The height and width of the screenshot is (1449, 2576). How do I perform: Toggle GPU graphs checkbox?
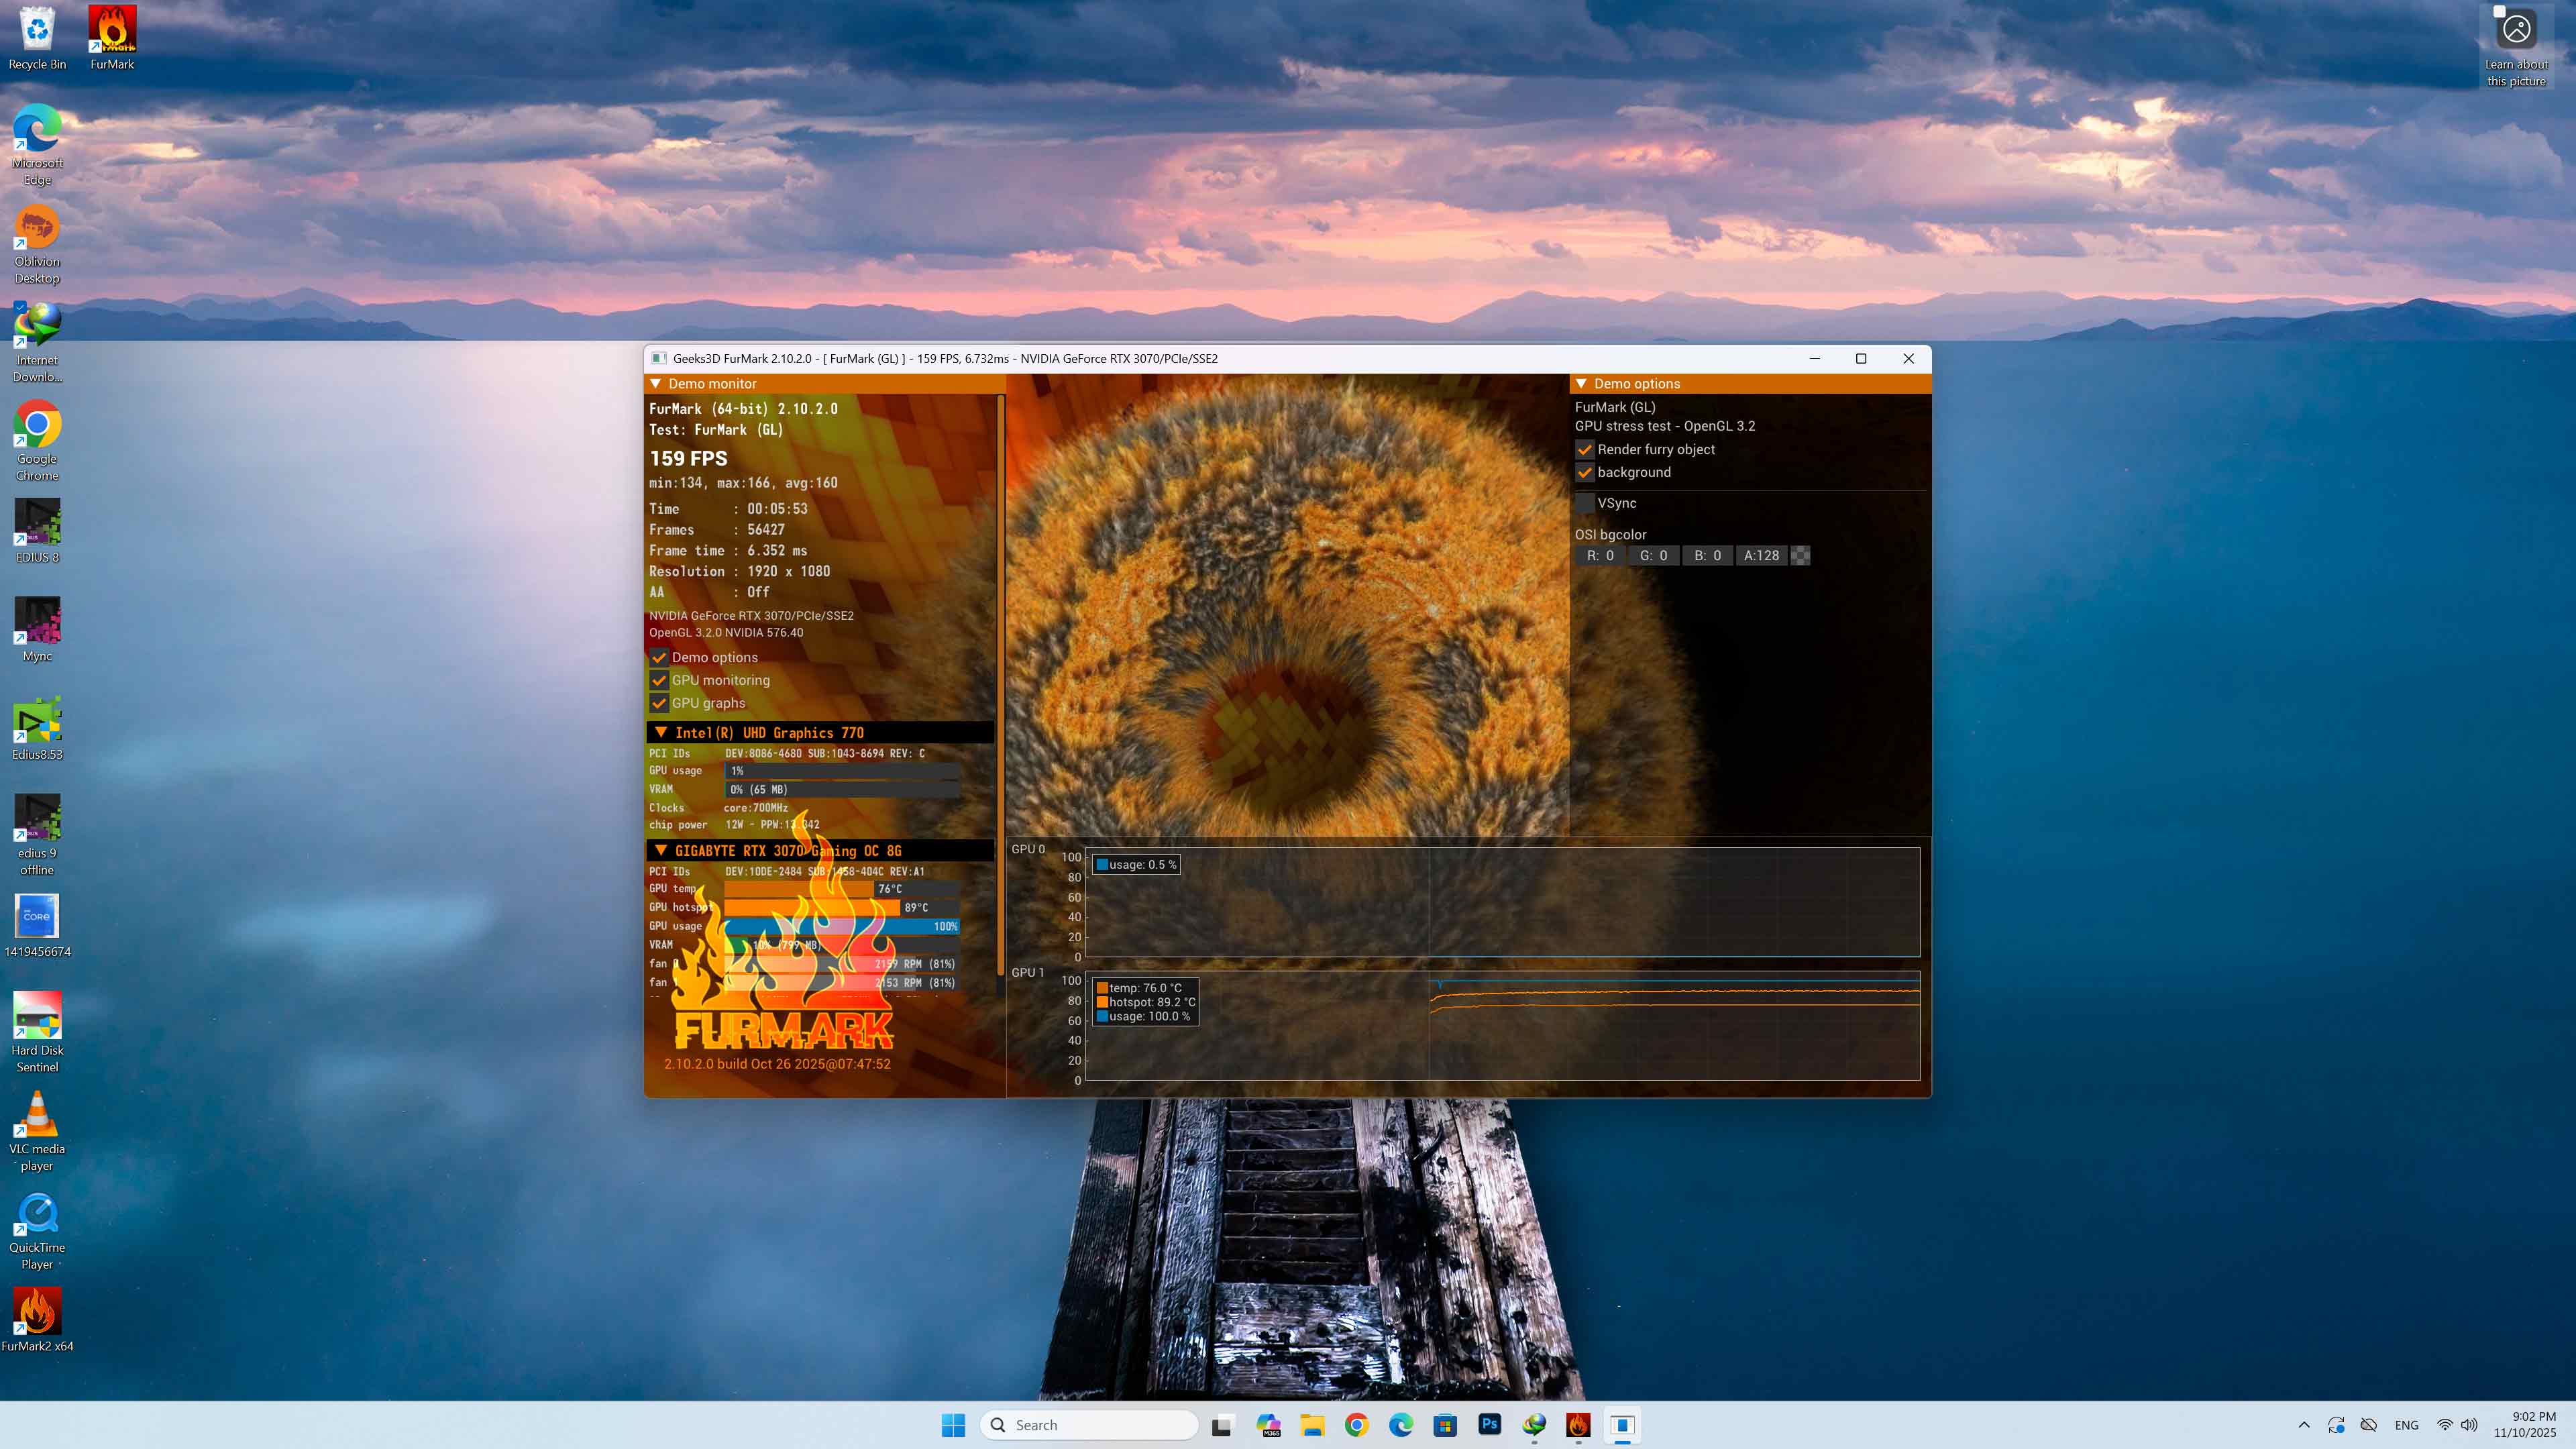(x=659, y=703)
